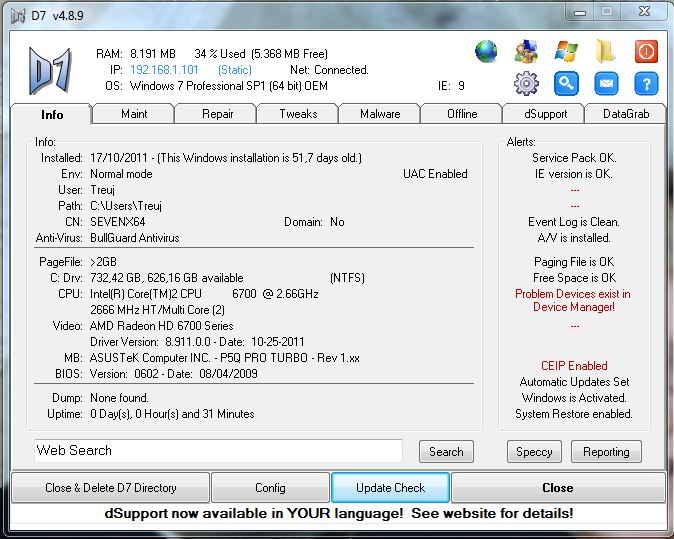Image resolution: width=674 pixels, height=539 pixels.
Task: Click the blue envelope mail icon
Action: [606, 83]
